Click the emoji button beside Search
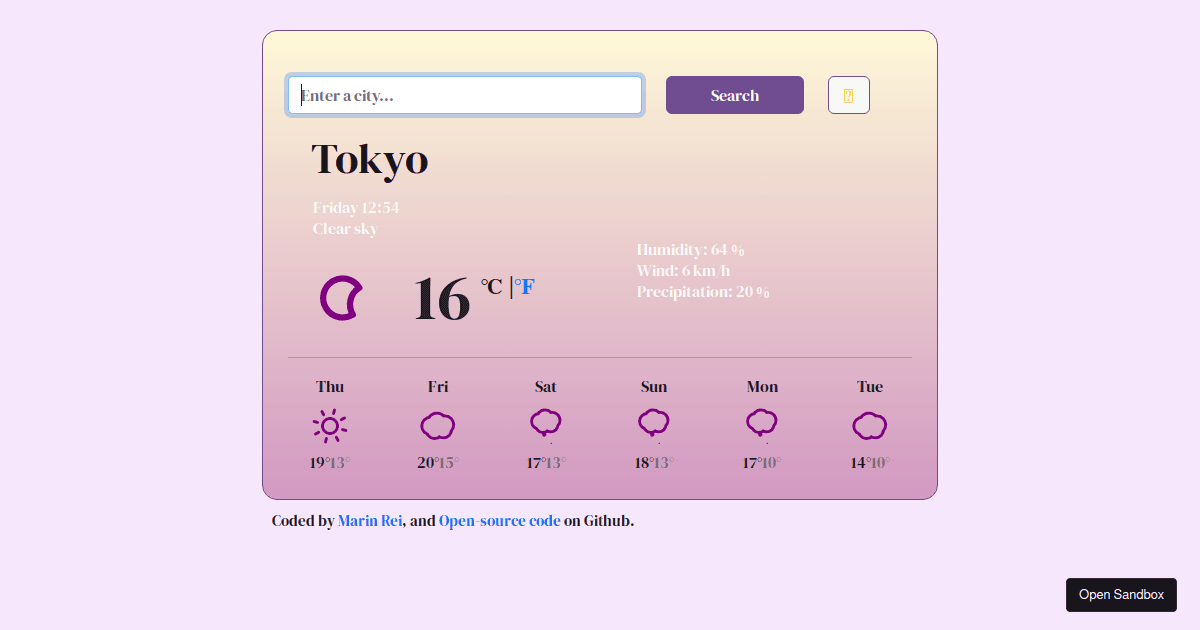The image size is (1200, 630). click(848, 94)
